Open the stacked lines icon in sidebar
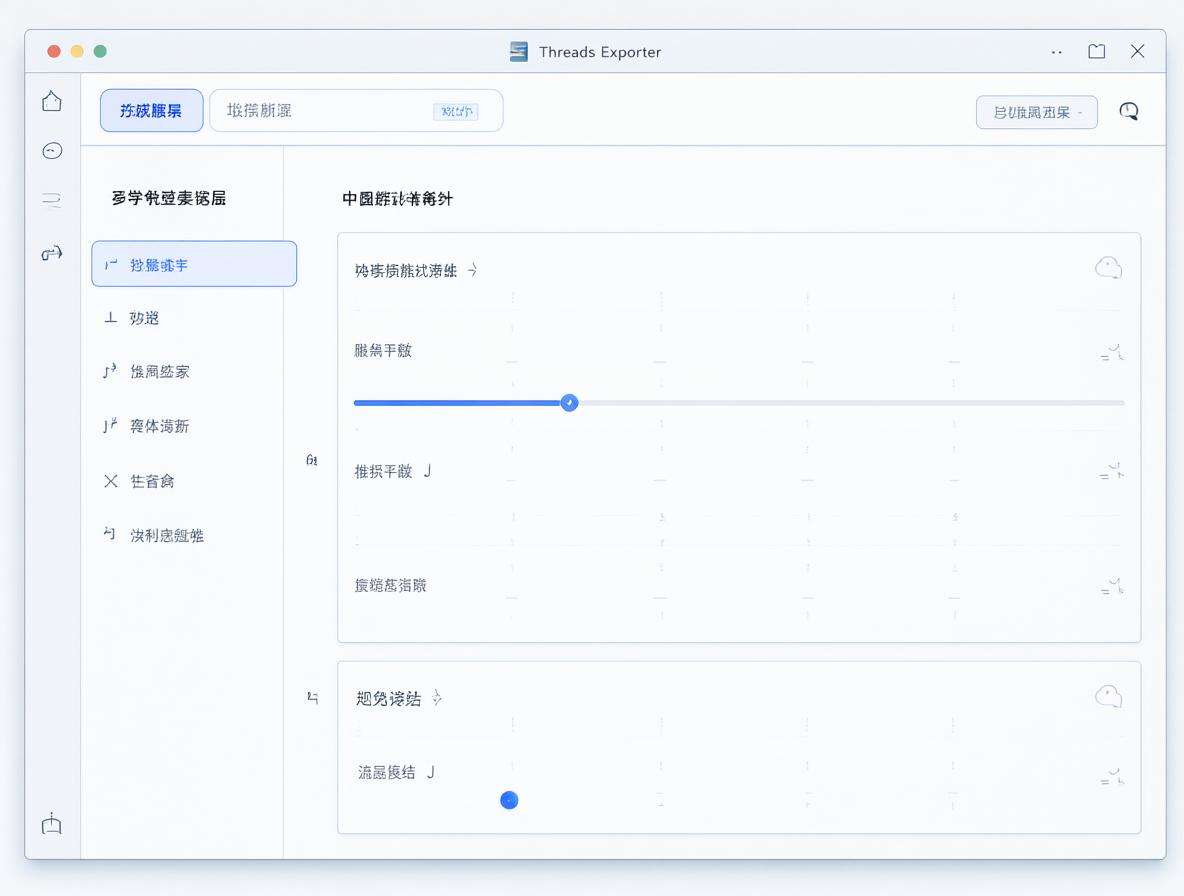Screen dimensions: 1184x896 51,199
